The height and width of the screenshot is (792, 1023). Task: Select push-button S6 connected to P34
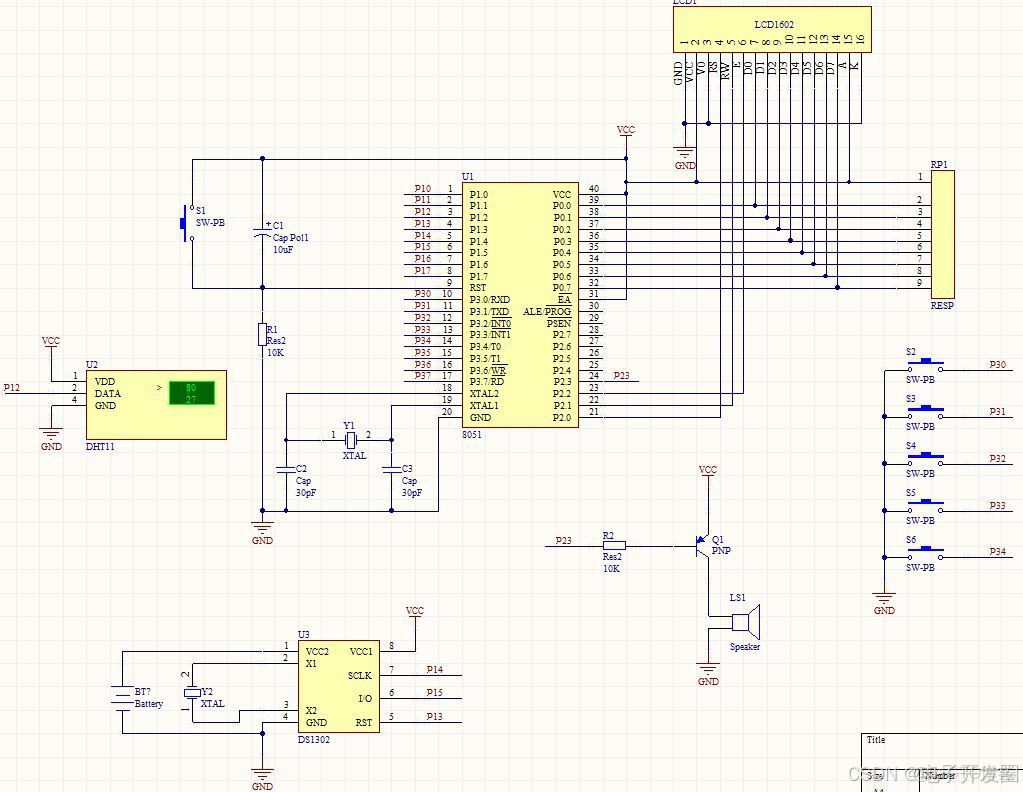click(x=925, y=554)
